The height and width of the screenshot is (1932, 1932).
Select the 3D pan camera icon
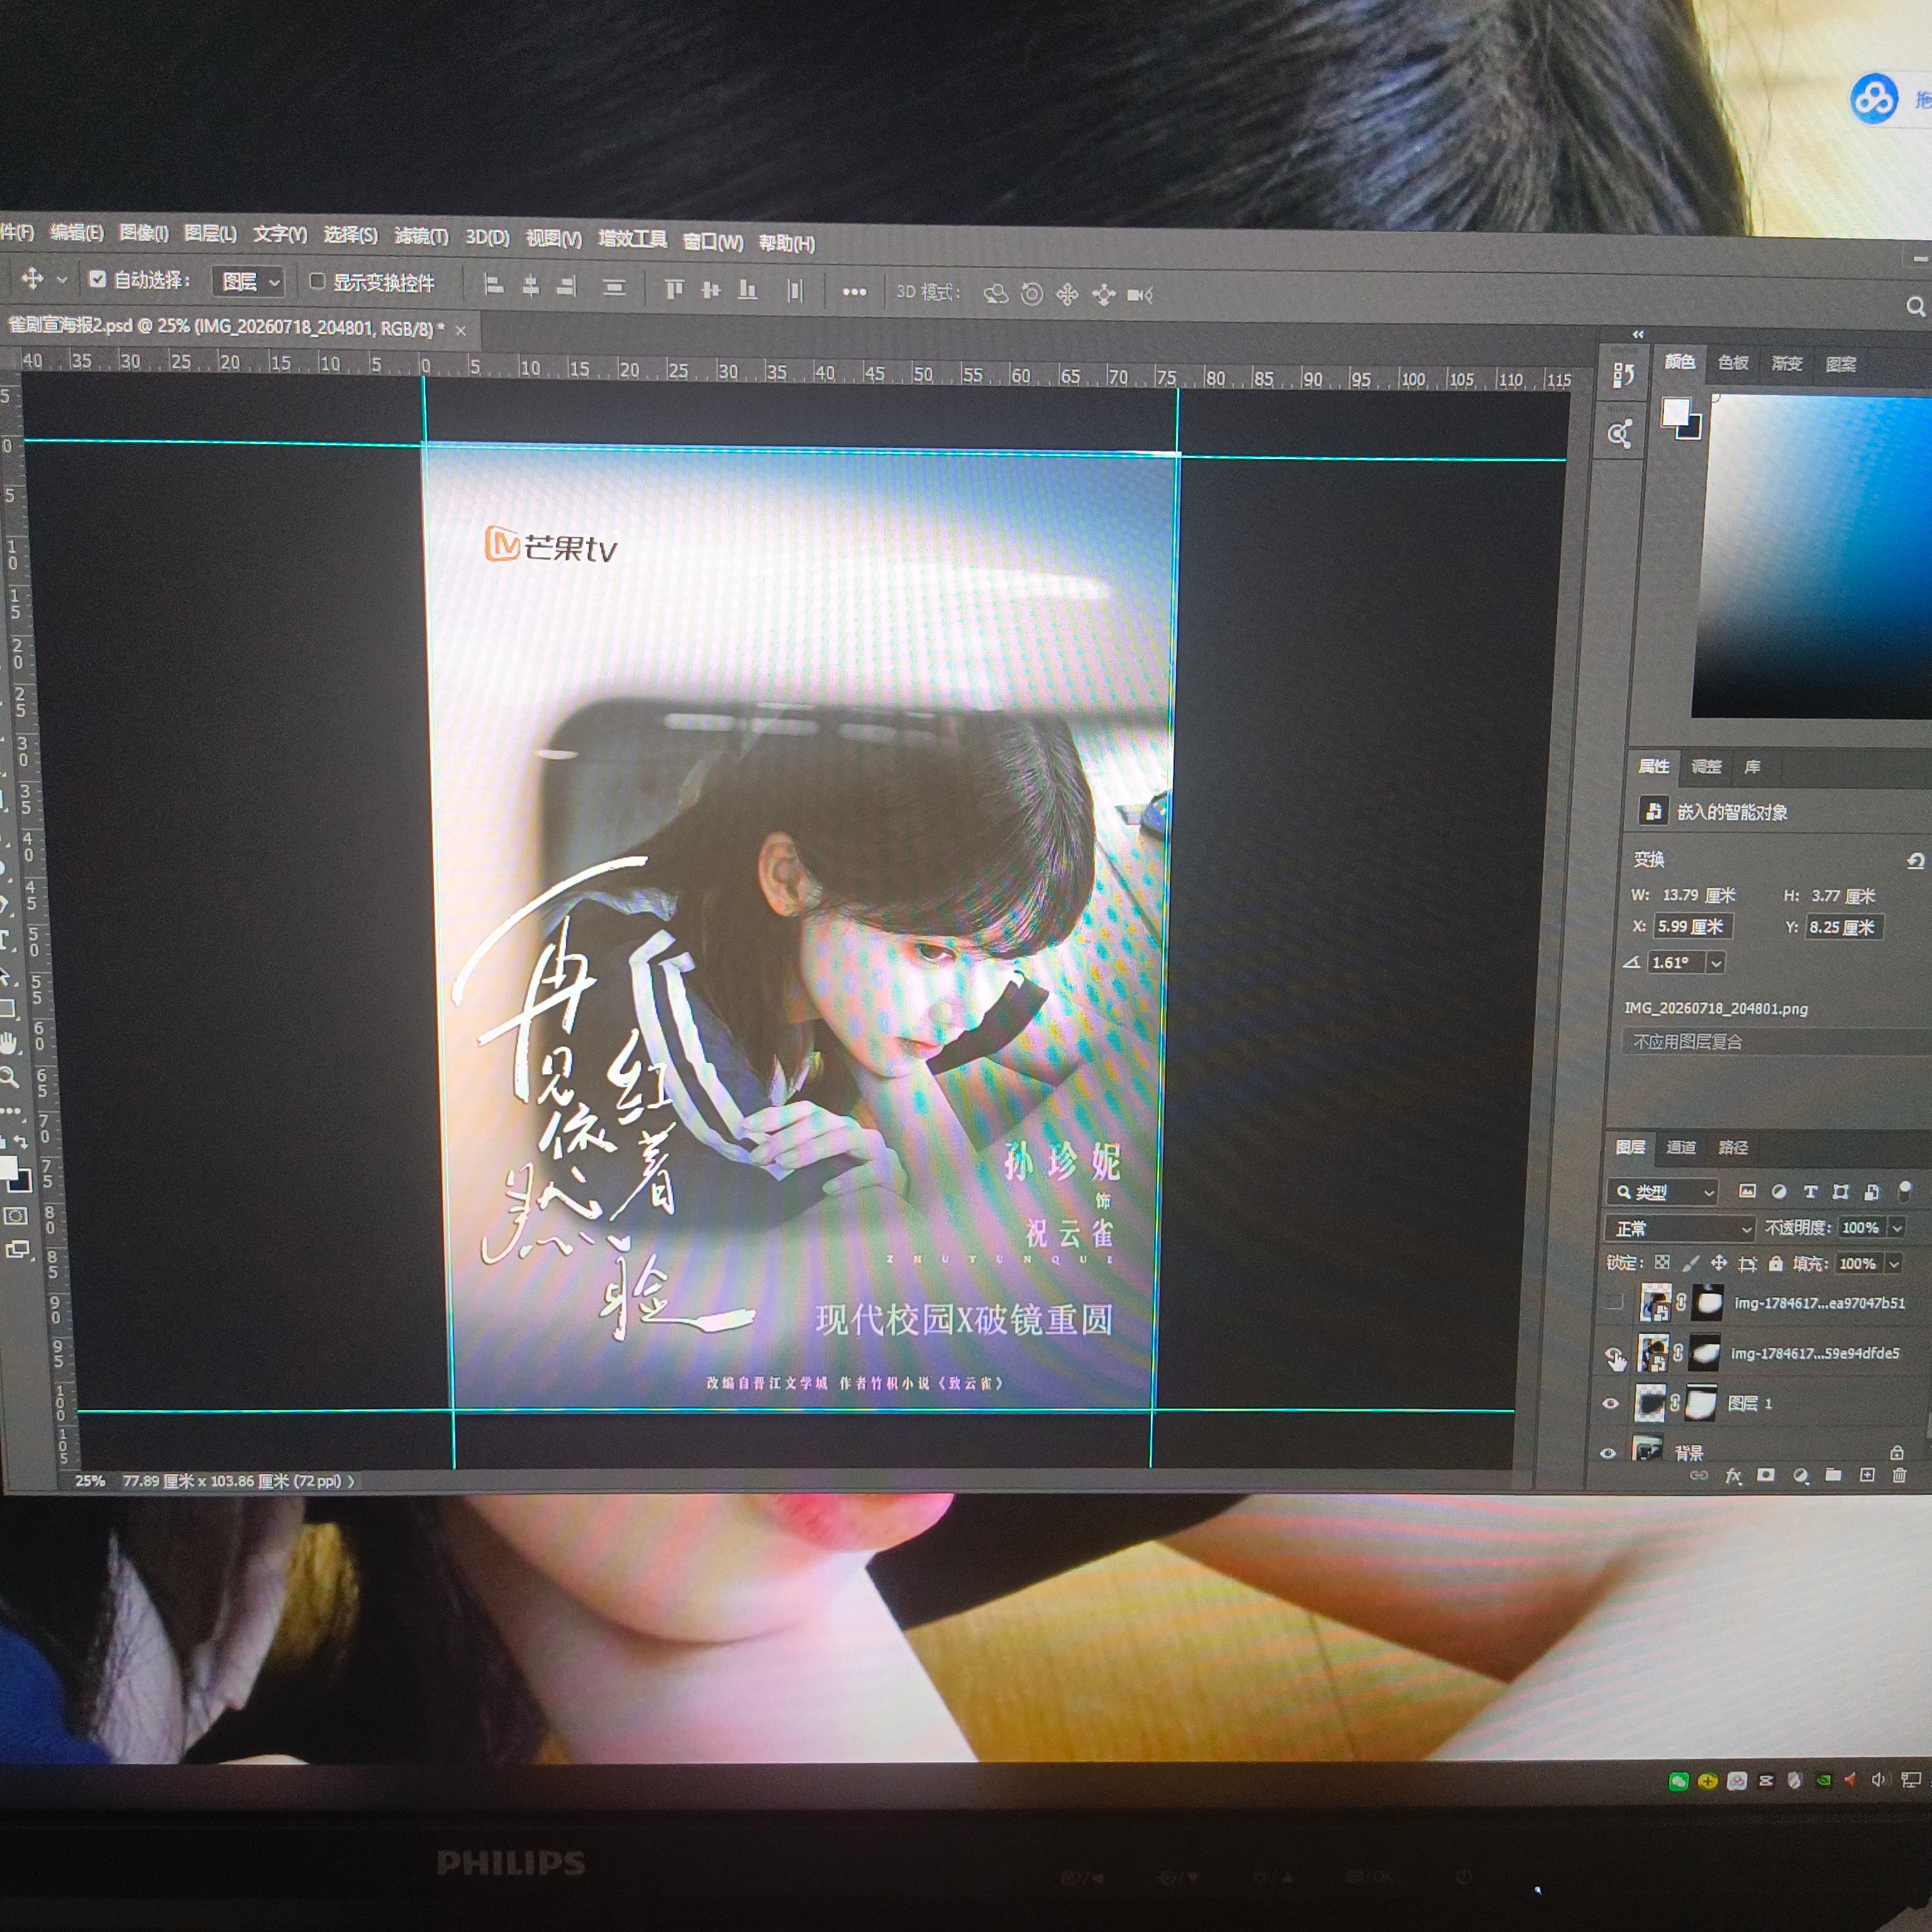[x=1068, y=294]
